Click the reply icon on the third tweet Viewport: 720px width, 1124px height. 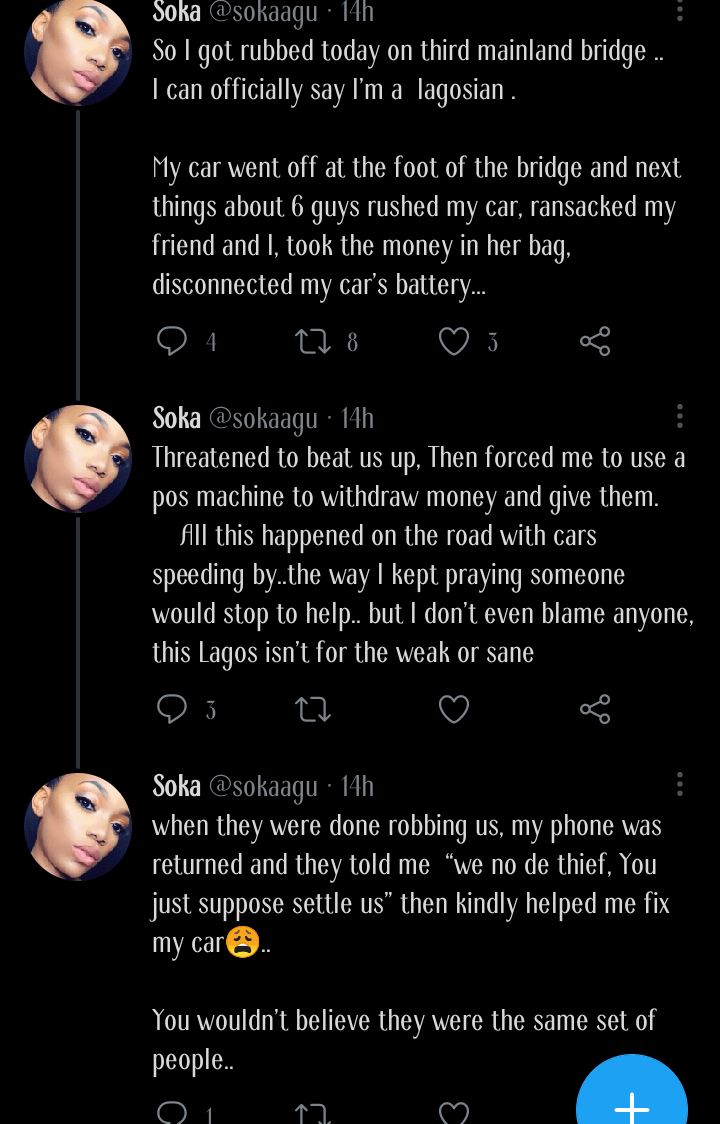click(x=173, y=1110)
